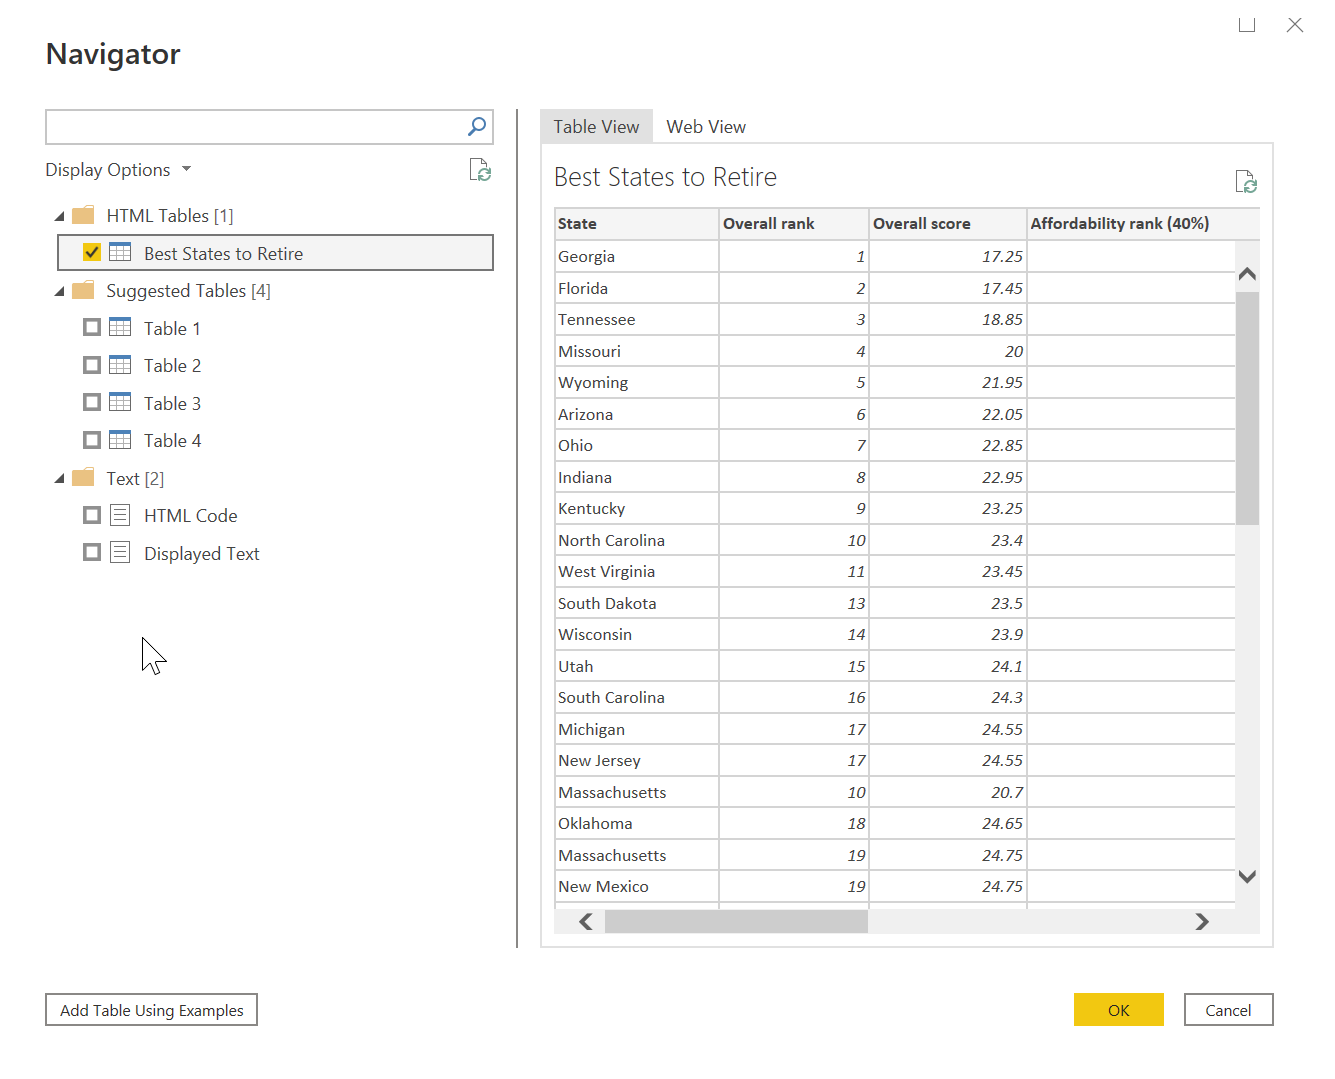Click the scroll right arrow in the preview
This screenshot has width=1335, height=1079.
tap(1202, 921)
